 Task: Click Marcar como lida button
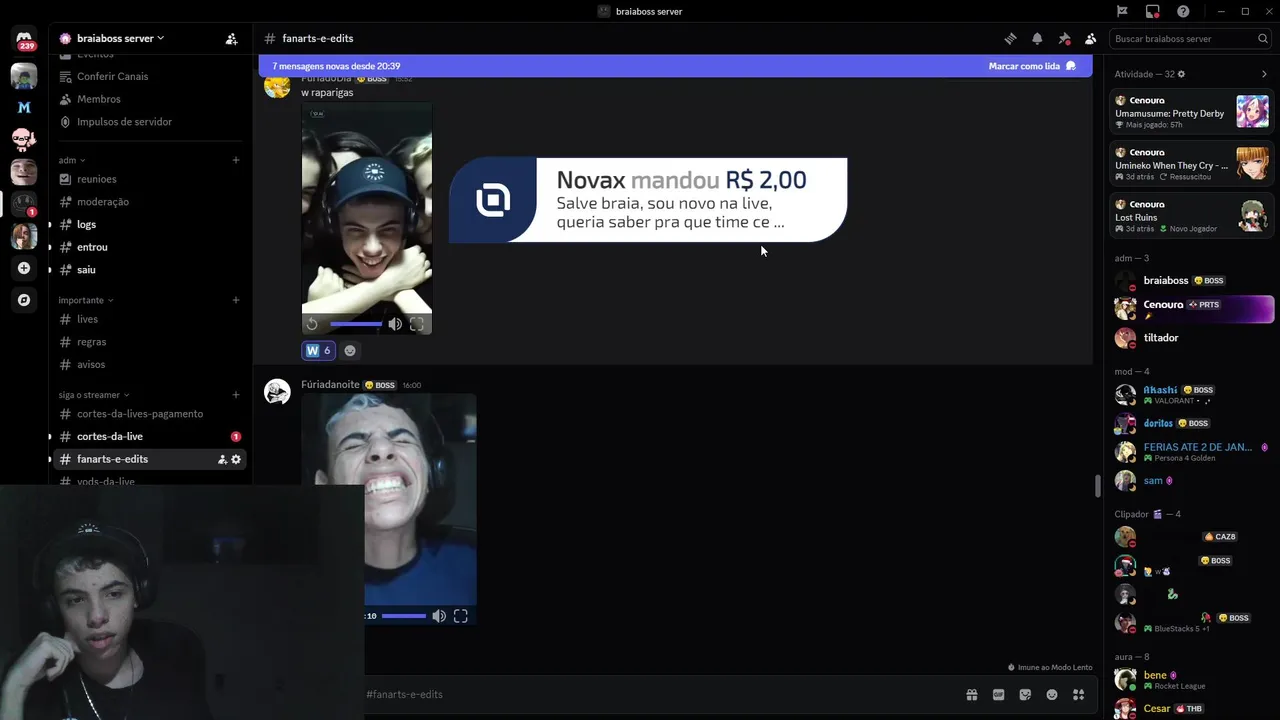tap(1032, 66)
